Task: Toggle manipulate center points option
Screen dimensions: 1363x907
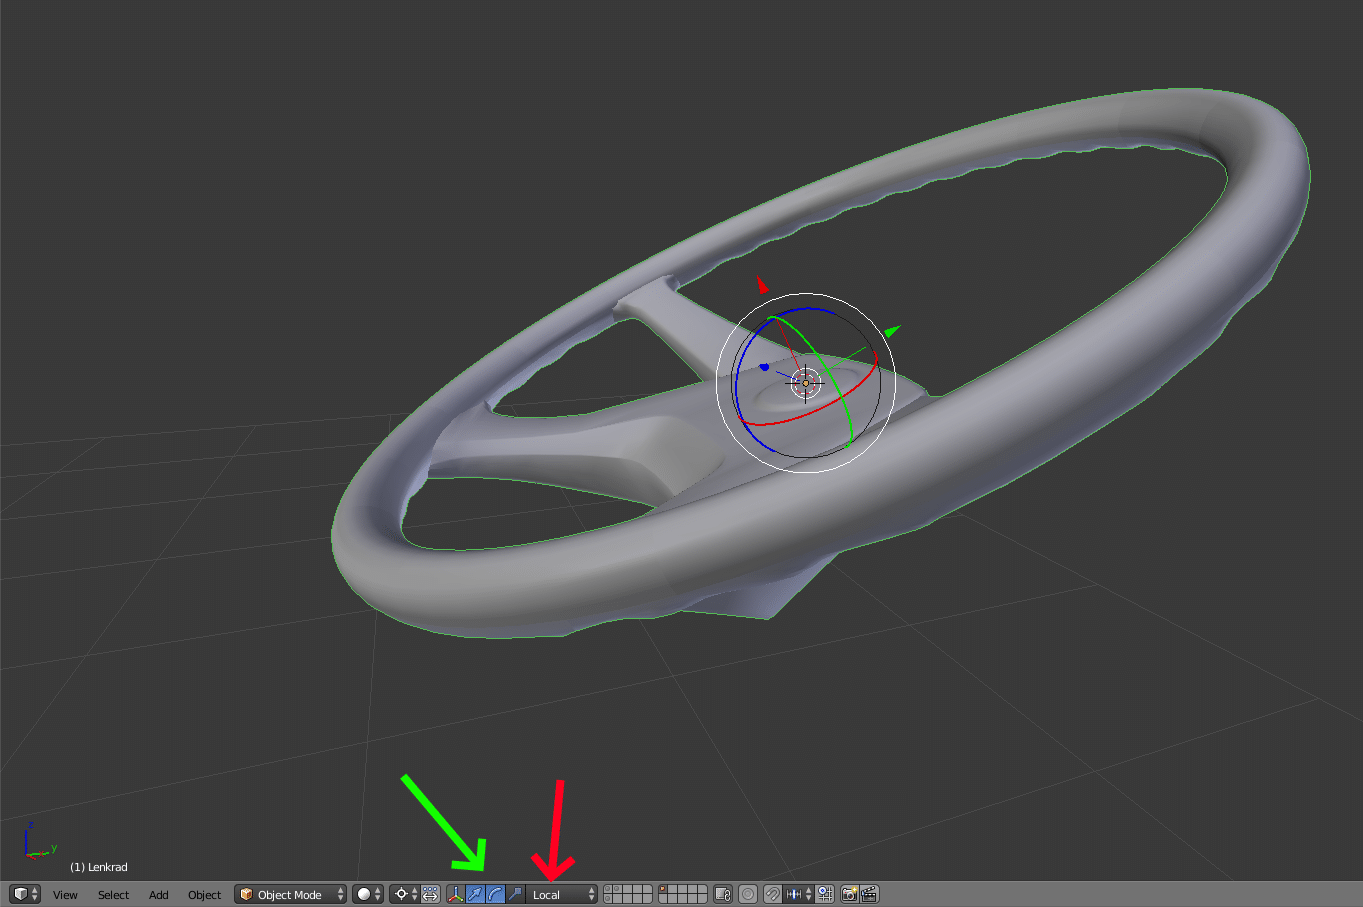Action: coord(430,894)
